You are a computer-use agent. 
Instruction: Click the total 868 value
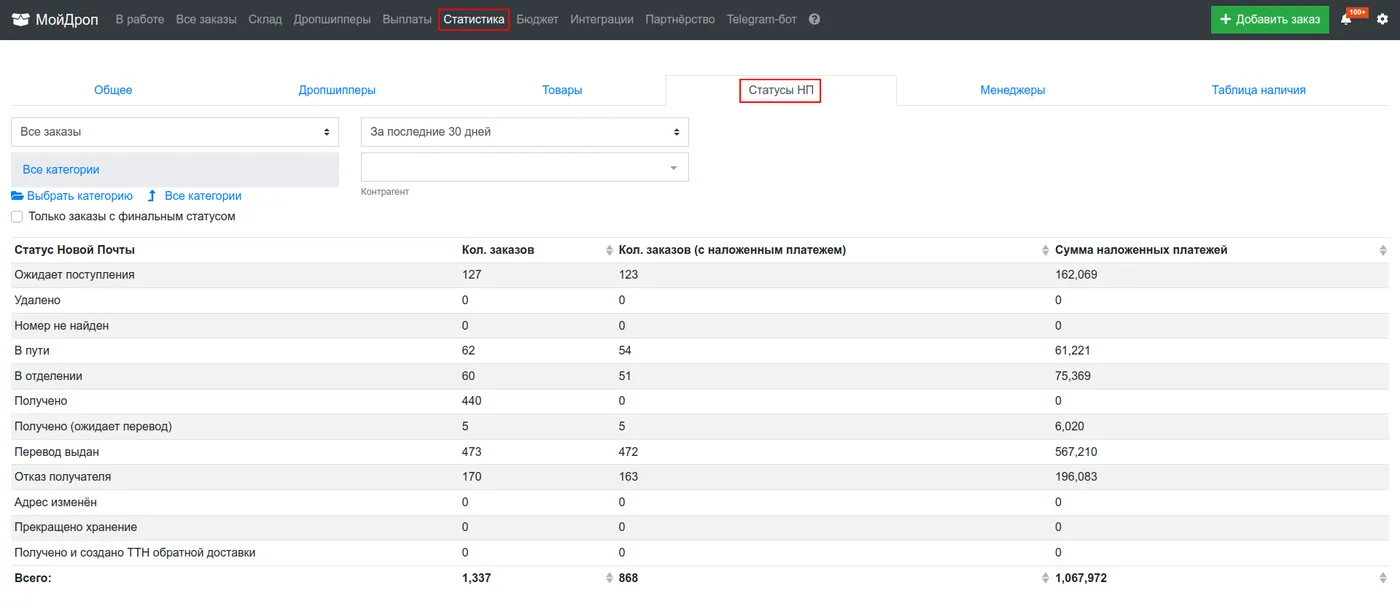pos(629,579)
